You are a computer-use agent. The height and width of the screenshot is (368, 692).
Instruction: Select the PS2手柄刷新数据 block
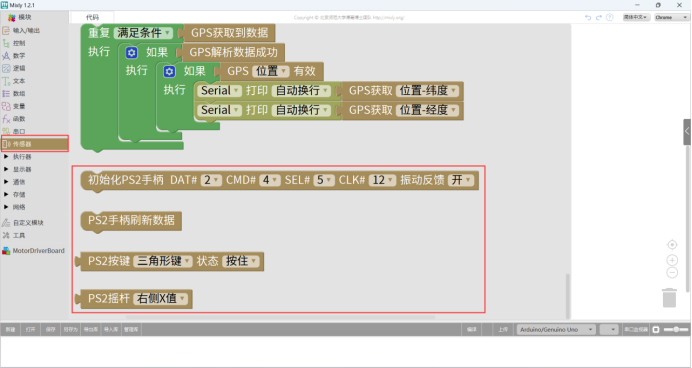131,221
